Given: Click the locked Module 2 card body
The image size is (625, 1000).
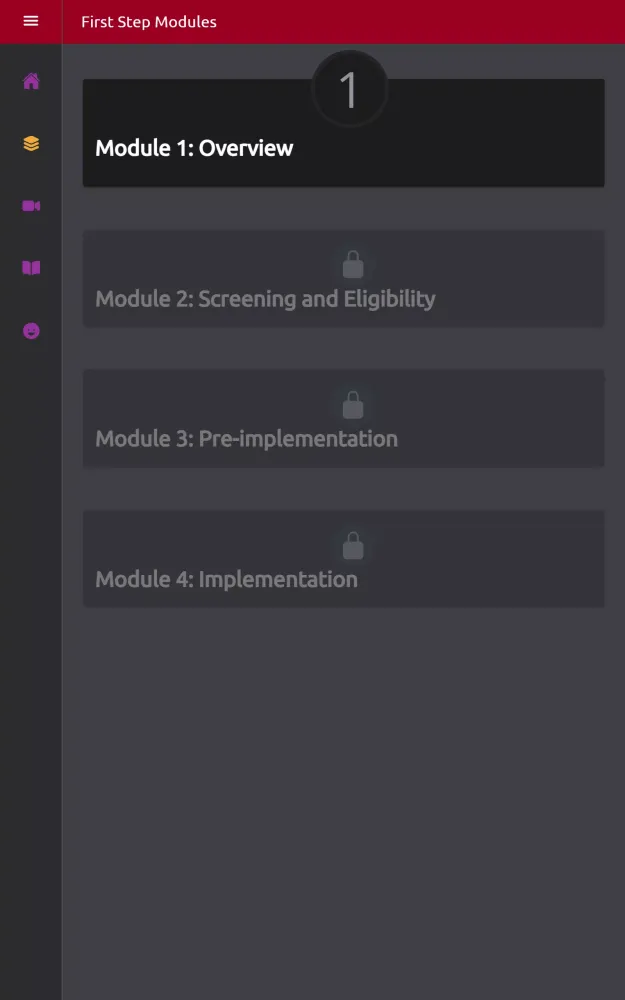Looking at the screenshot, I should [x=343, y=278].
